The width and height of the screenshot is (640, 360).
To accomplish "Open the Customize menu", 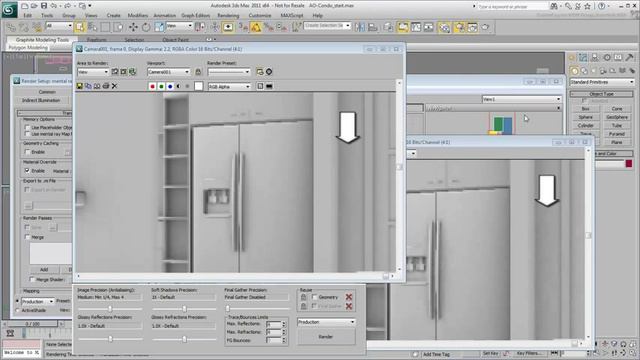I will [x=260, y=16].
